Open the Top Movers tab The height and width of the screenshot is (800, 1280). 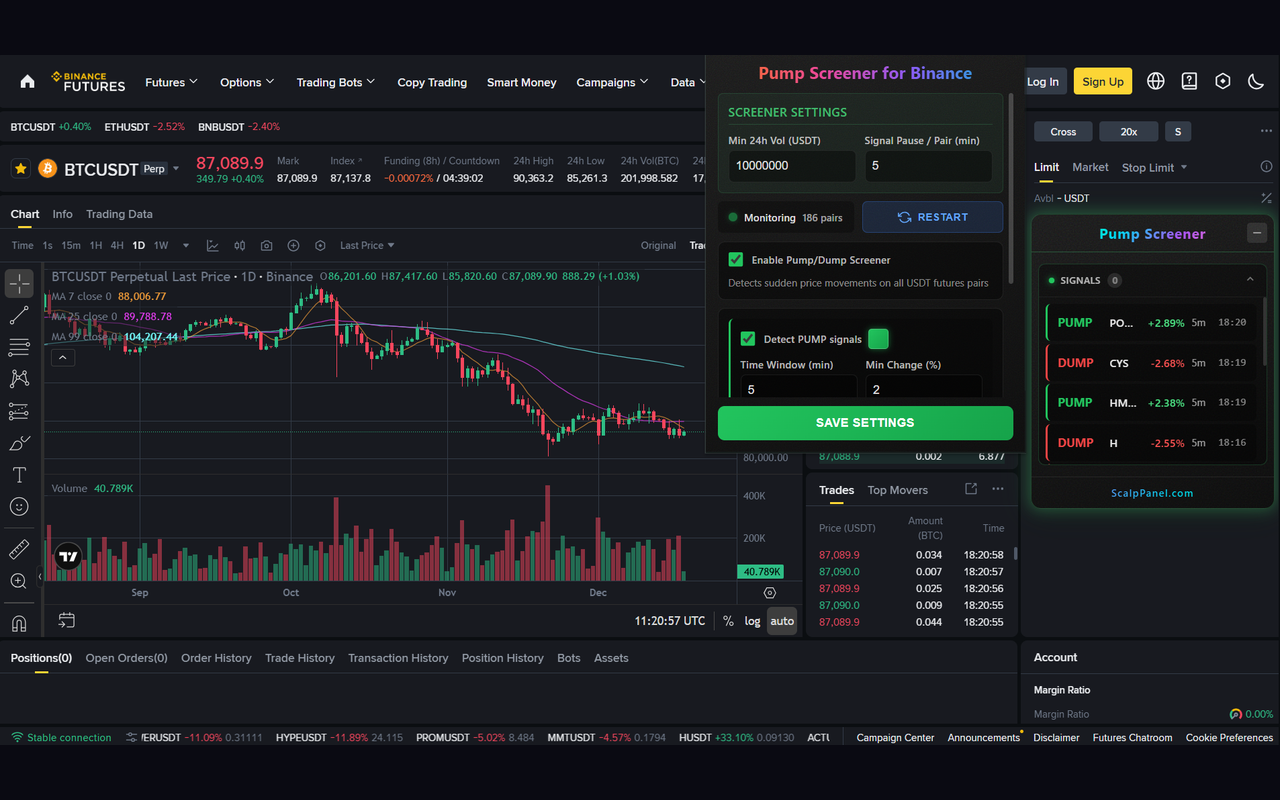tap(898, 490)
